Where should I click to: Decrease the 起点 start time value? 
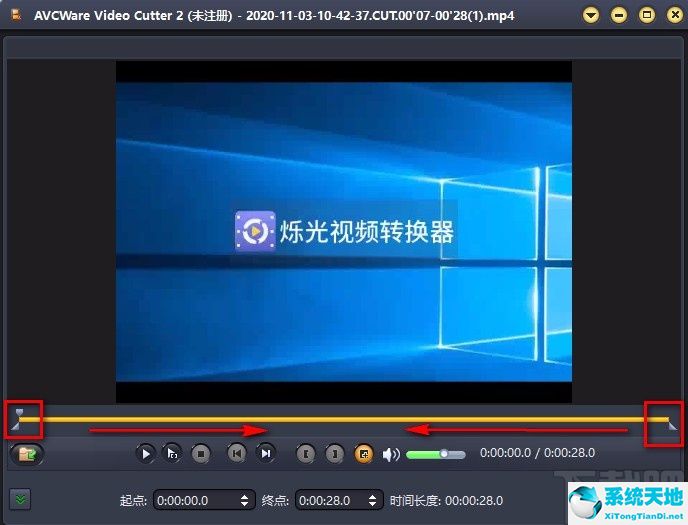(245, 504)
